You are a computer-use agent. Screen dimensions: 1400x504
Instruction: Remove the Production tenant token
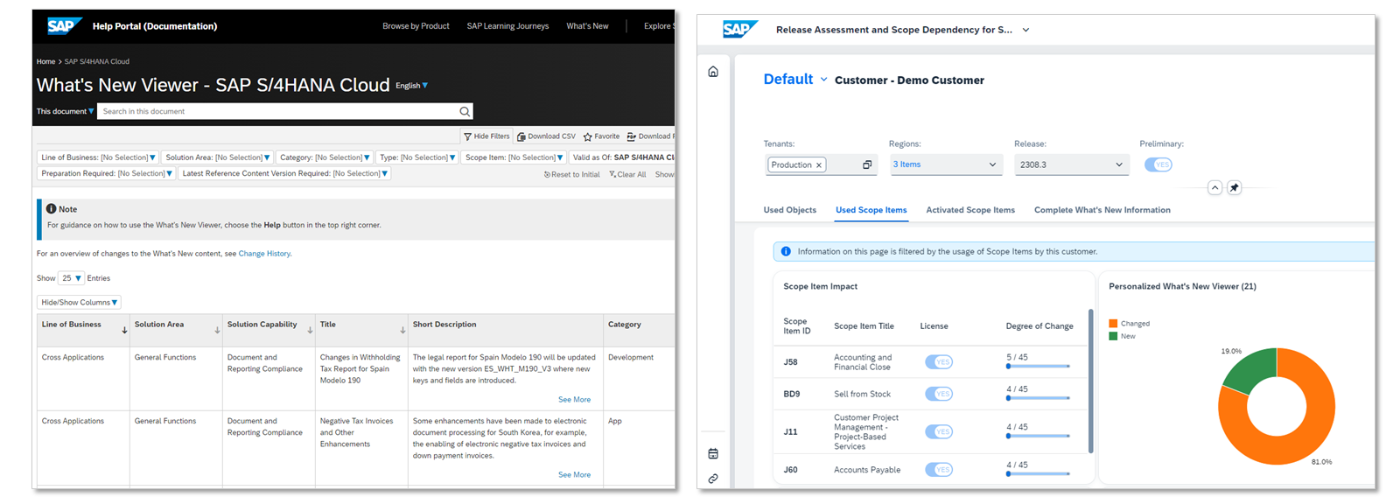[819, 165]
